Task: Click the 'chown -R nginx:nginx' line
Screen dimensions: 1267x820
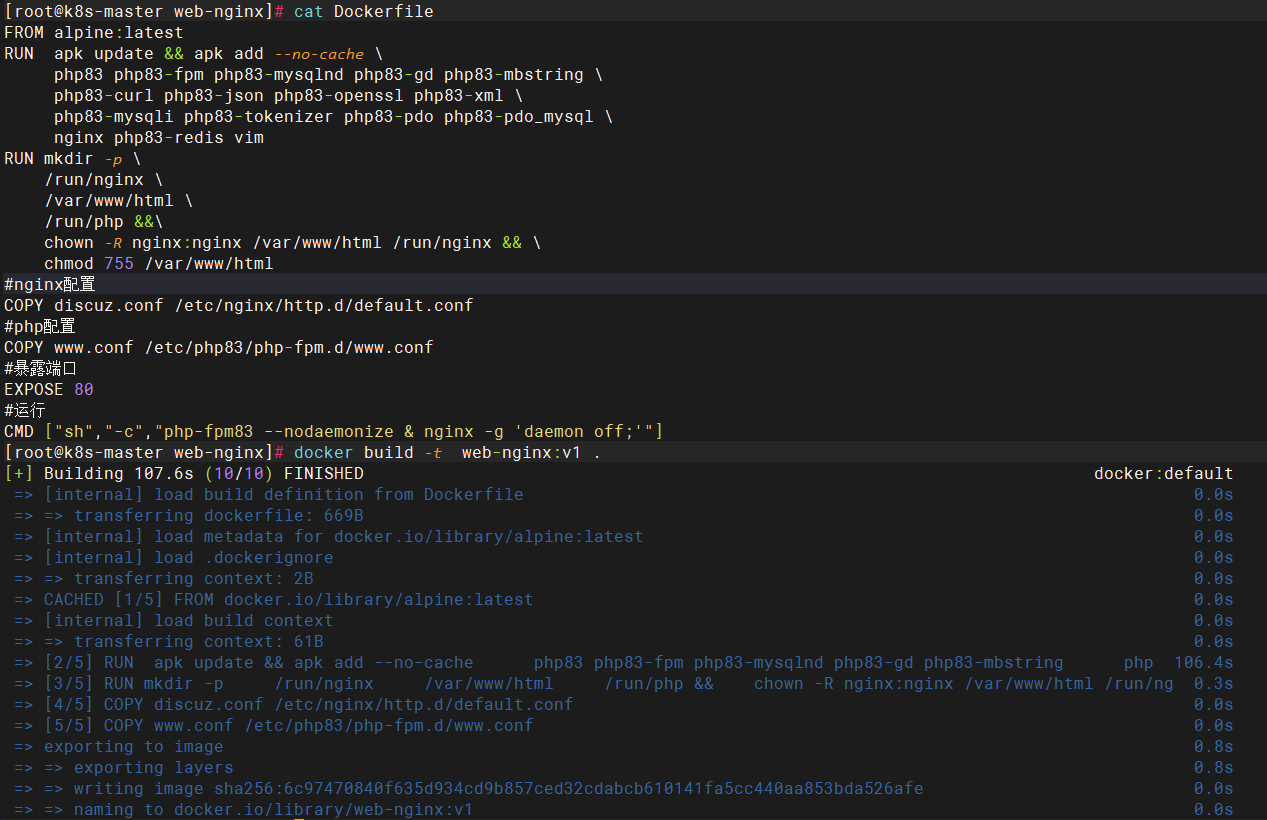Action: [293, 242]
